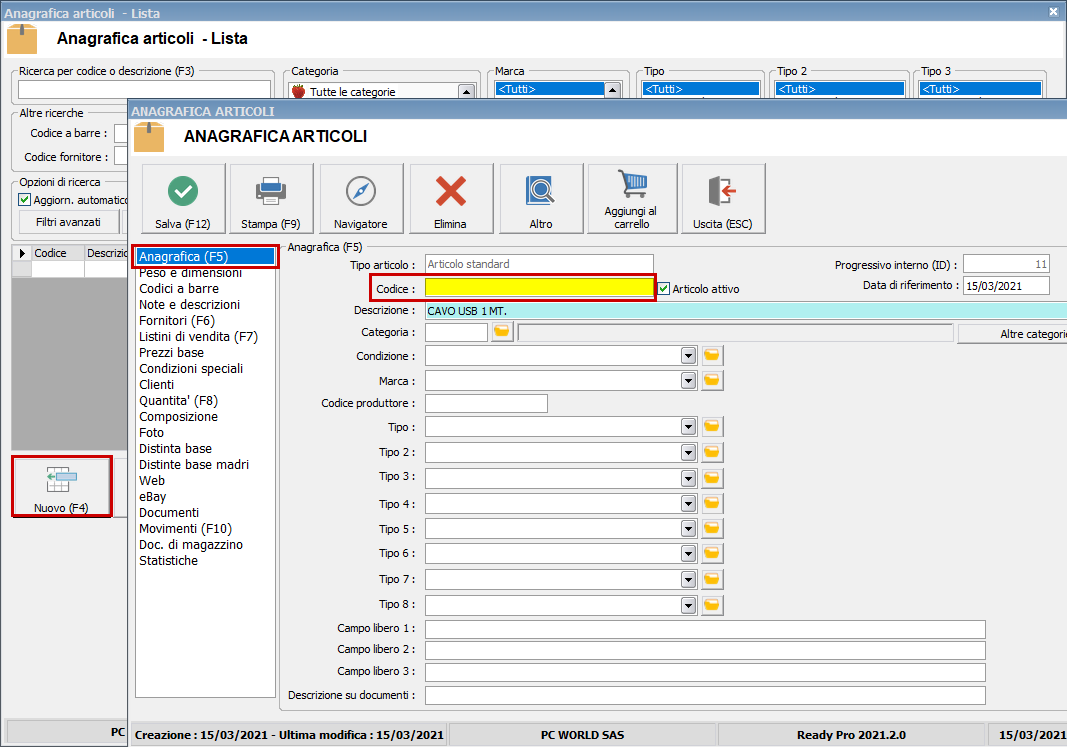
Task: Open Filtri avanzati
Action: pyautogui.click(x=67, y=222)
